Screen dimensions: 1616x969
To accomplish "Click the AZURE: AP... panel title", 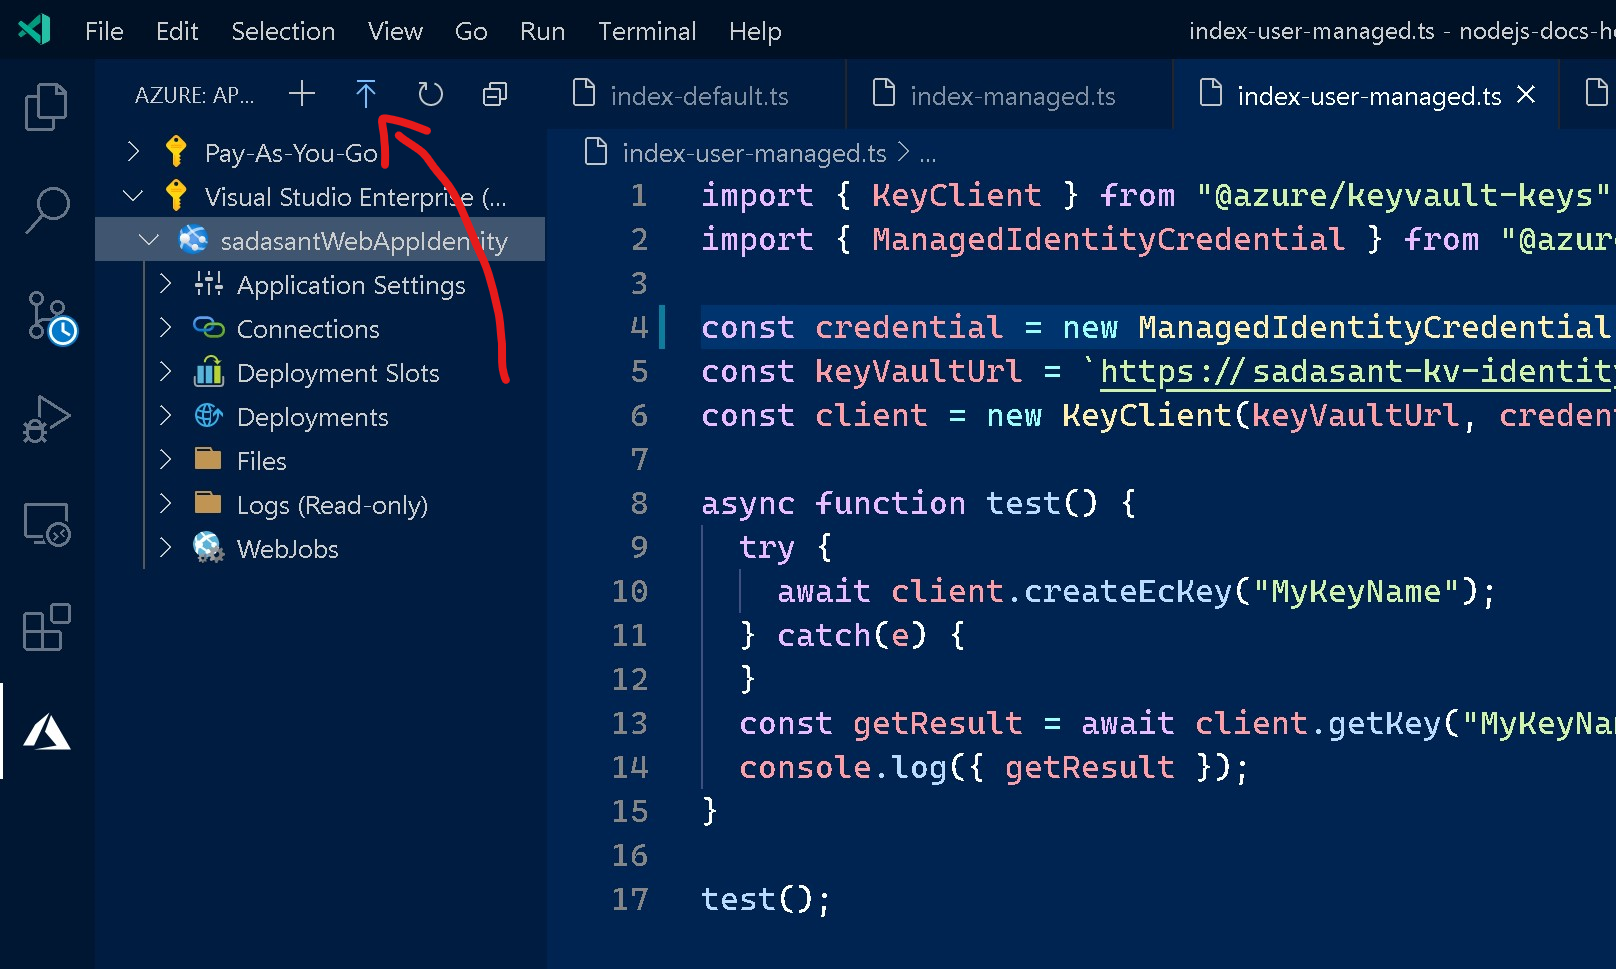I will point(194,95).
